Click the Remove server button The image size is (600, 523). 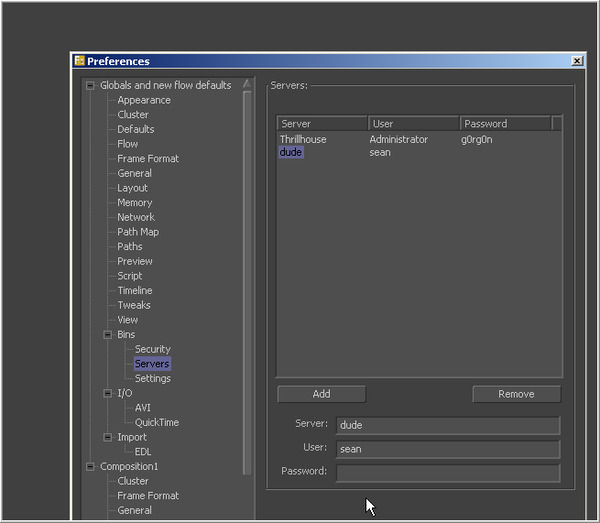pyautogui.click(x=516, y=394)
